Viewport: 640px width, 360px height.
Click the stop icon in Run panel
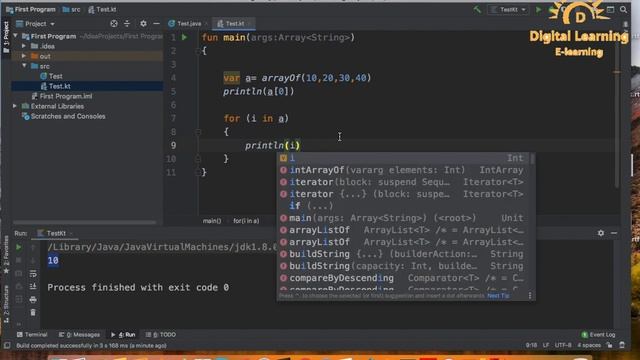tap(18, 260)
